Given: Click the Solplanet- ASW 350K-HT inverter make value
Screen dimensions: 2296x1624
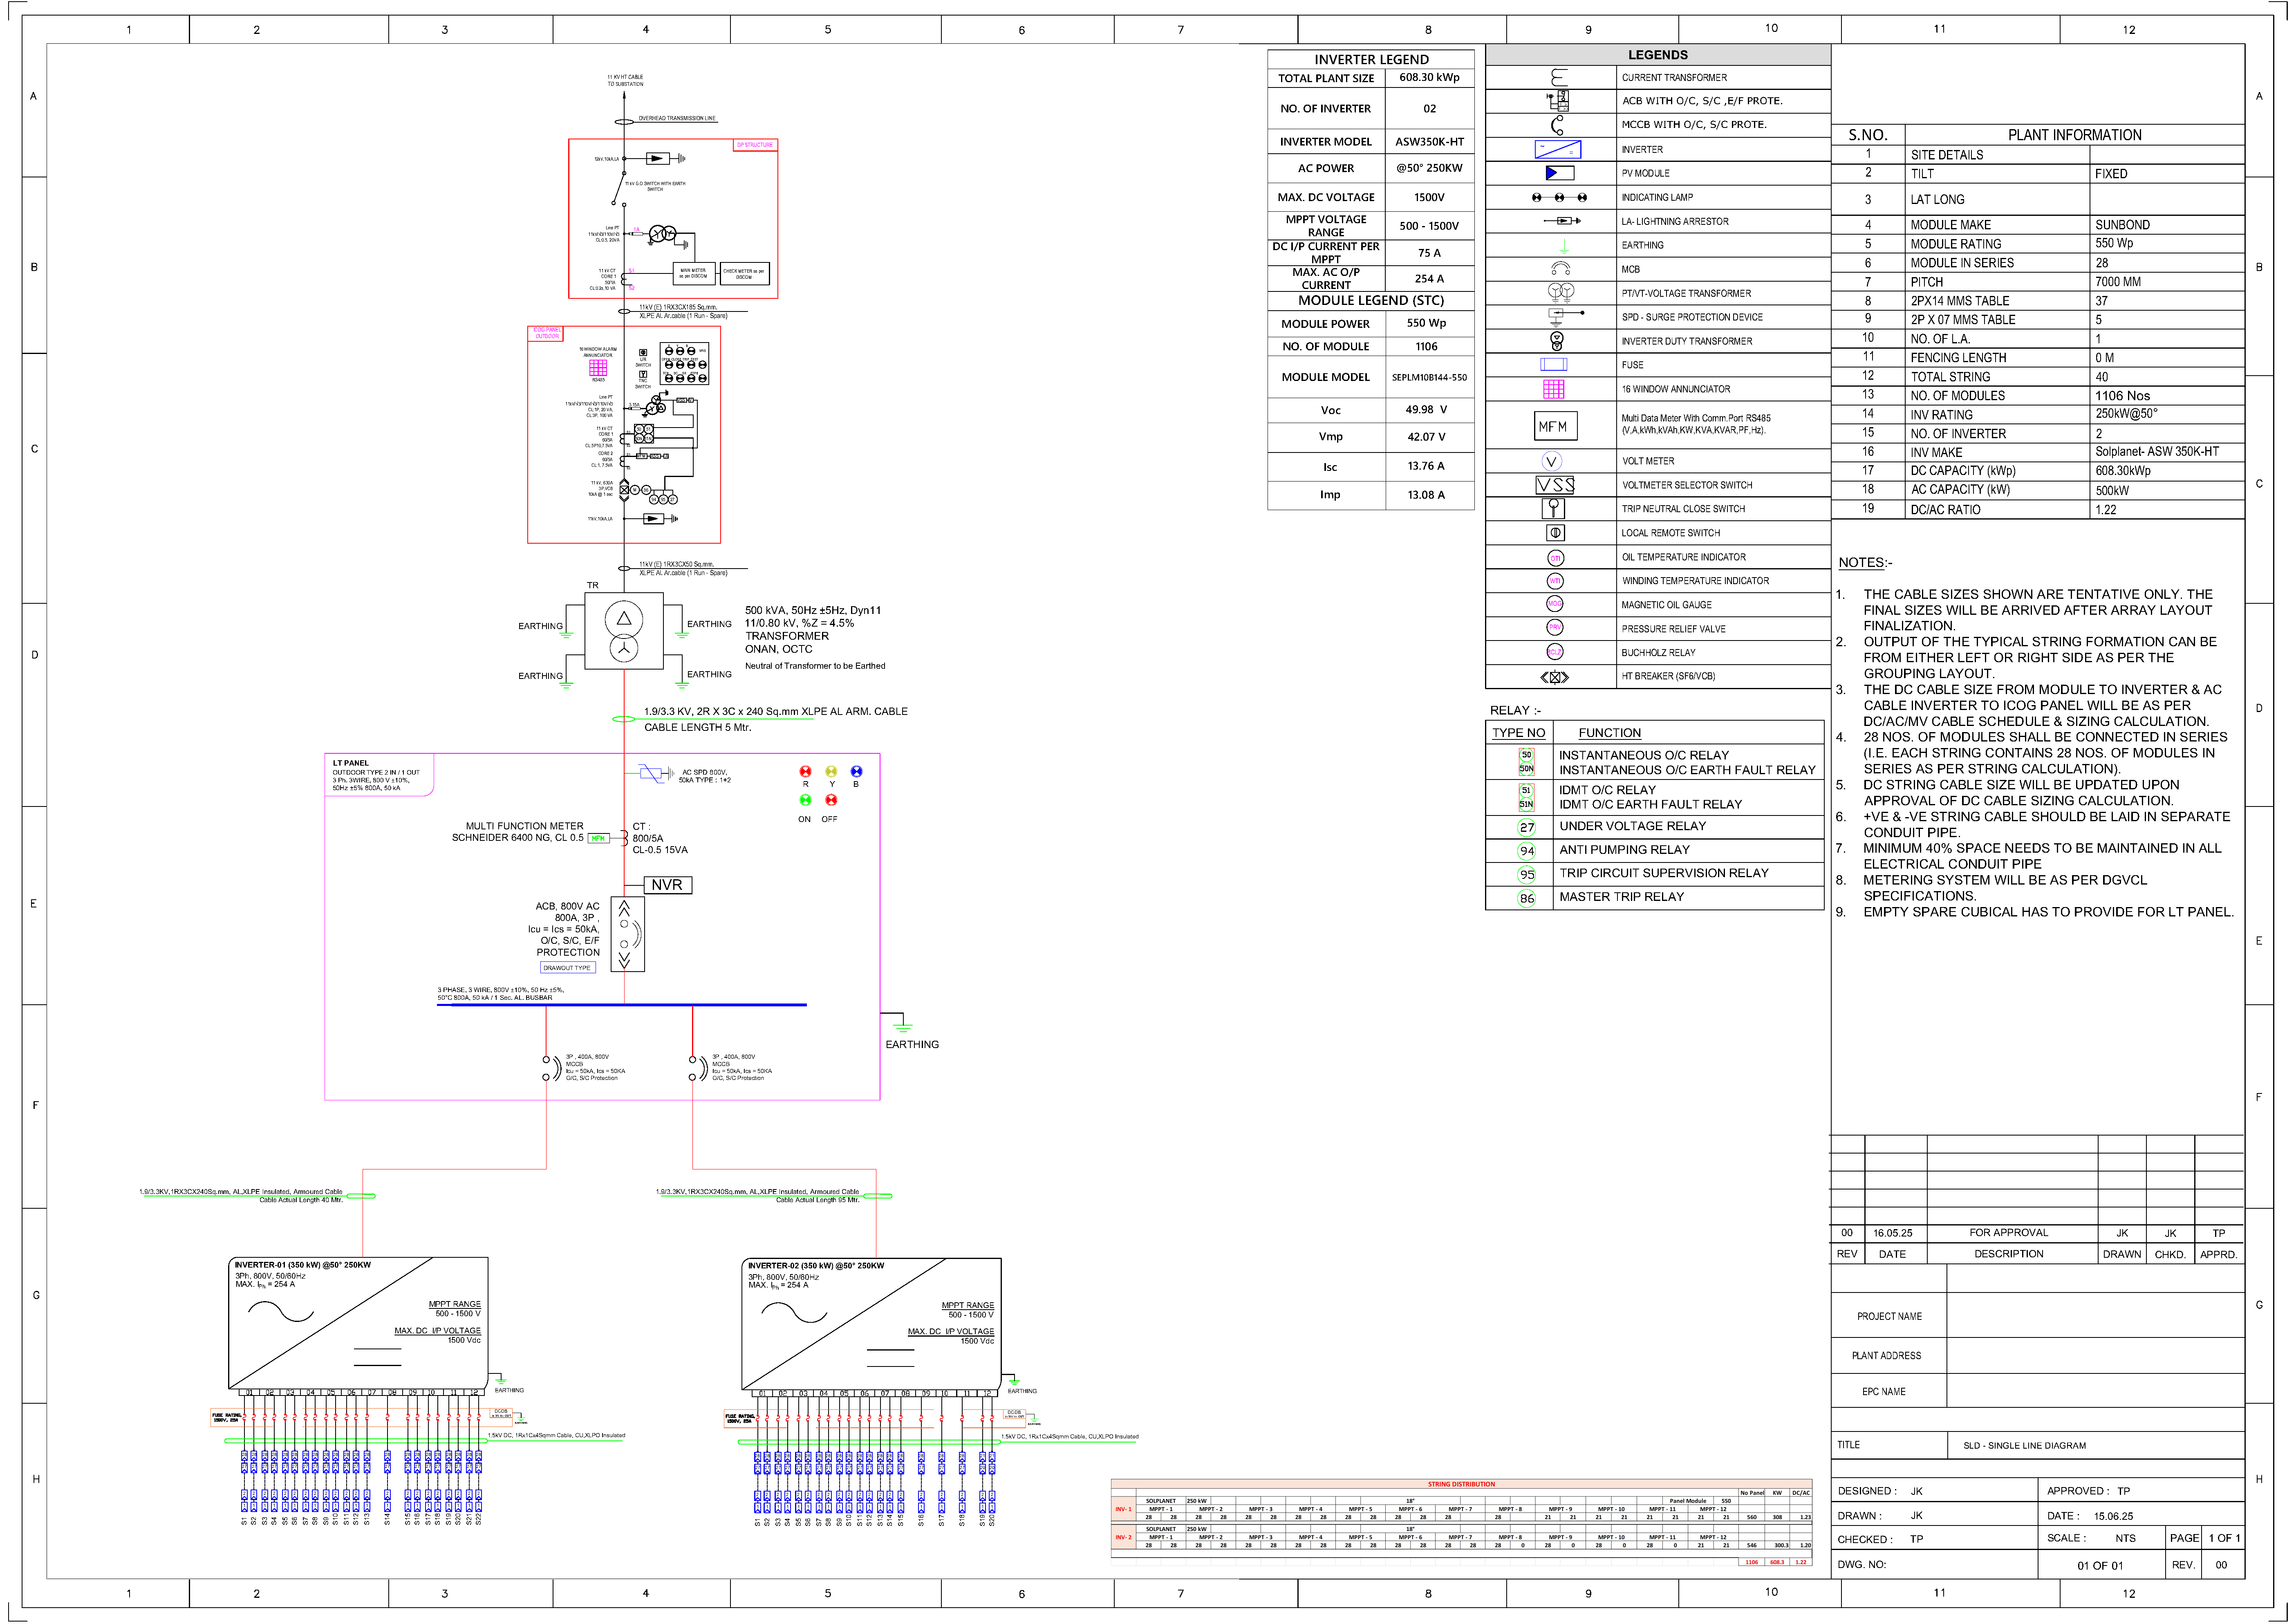Looking at the screenshot, I should pyautogui.click(x=2157, y=452).
